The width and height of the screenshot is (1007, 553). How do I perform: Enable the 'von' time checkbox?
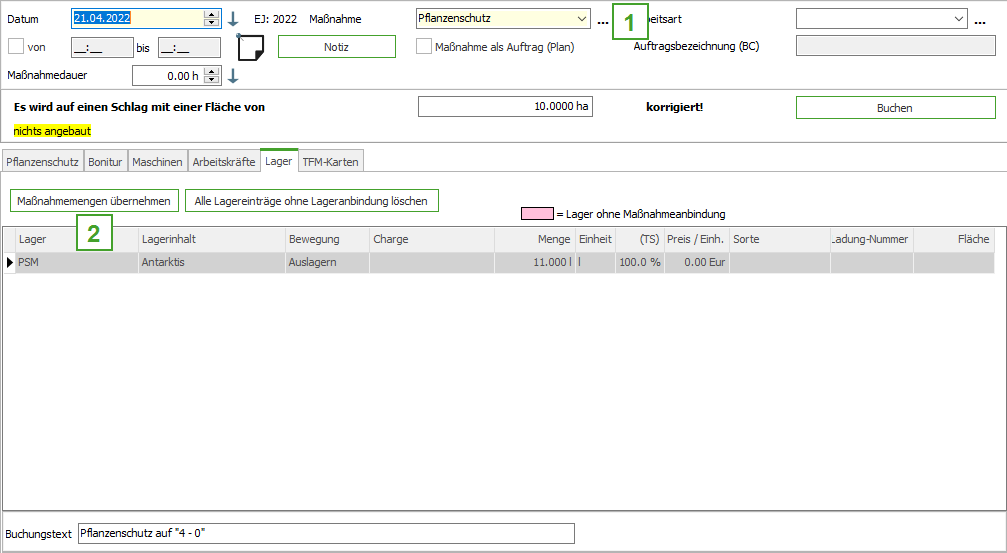tap(16, 47)
